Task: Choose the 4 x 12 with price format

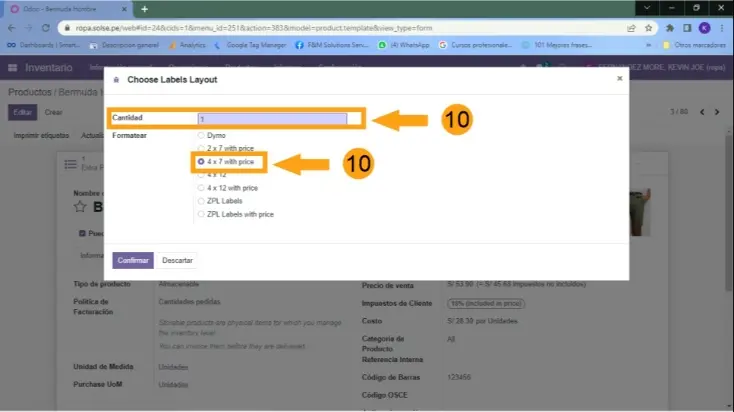Action: 201,188
